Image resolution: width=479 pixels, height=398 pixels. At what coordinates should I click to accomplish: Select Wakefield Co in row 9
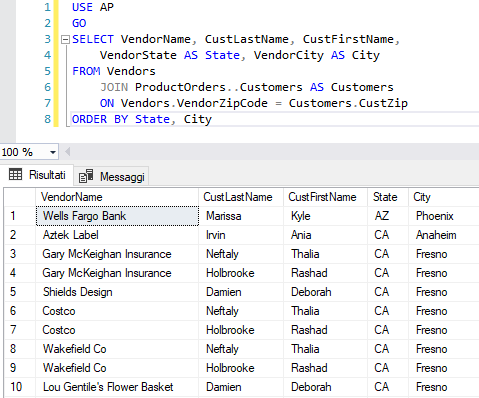pos(117,368)
